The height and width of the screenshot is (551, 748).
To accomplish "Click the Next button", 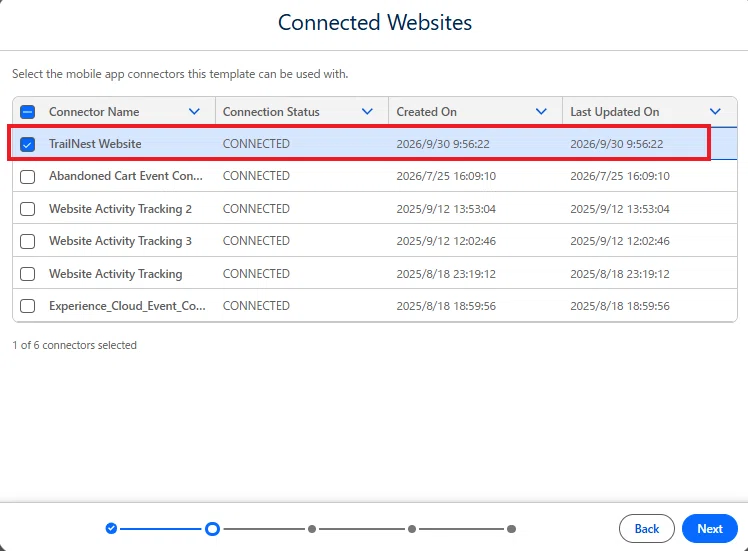I will [710, 529].
